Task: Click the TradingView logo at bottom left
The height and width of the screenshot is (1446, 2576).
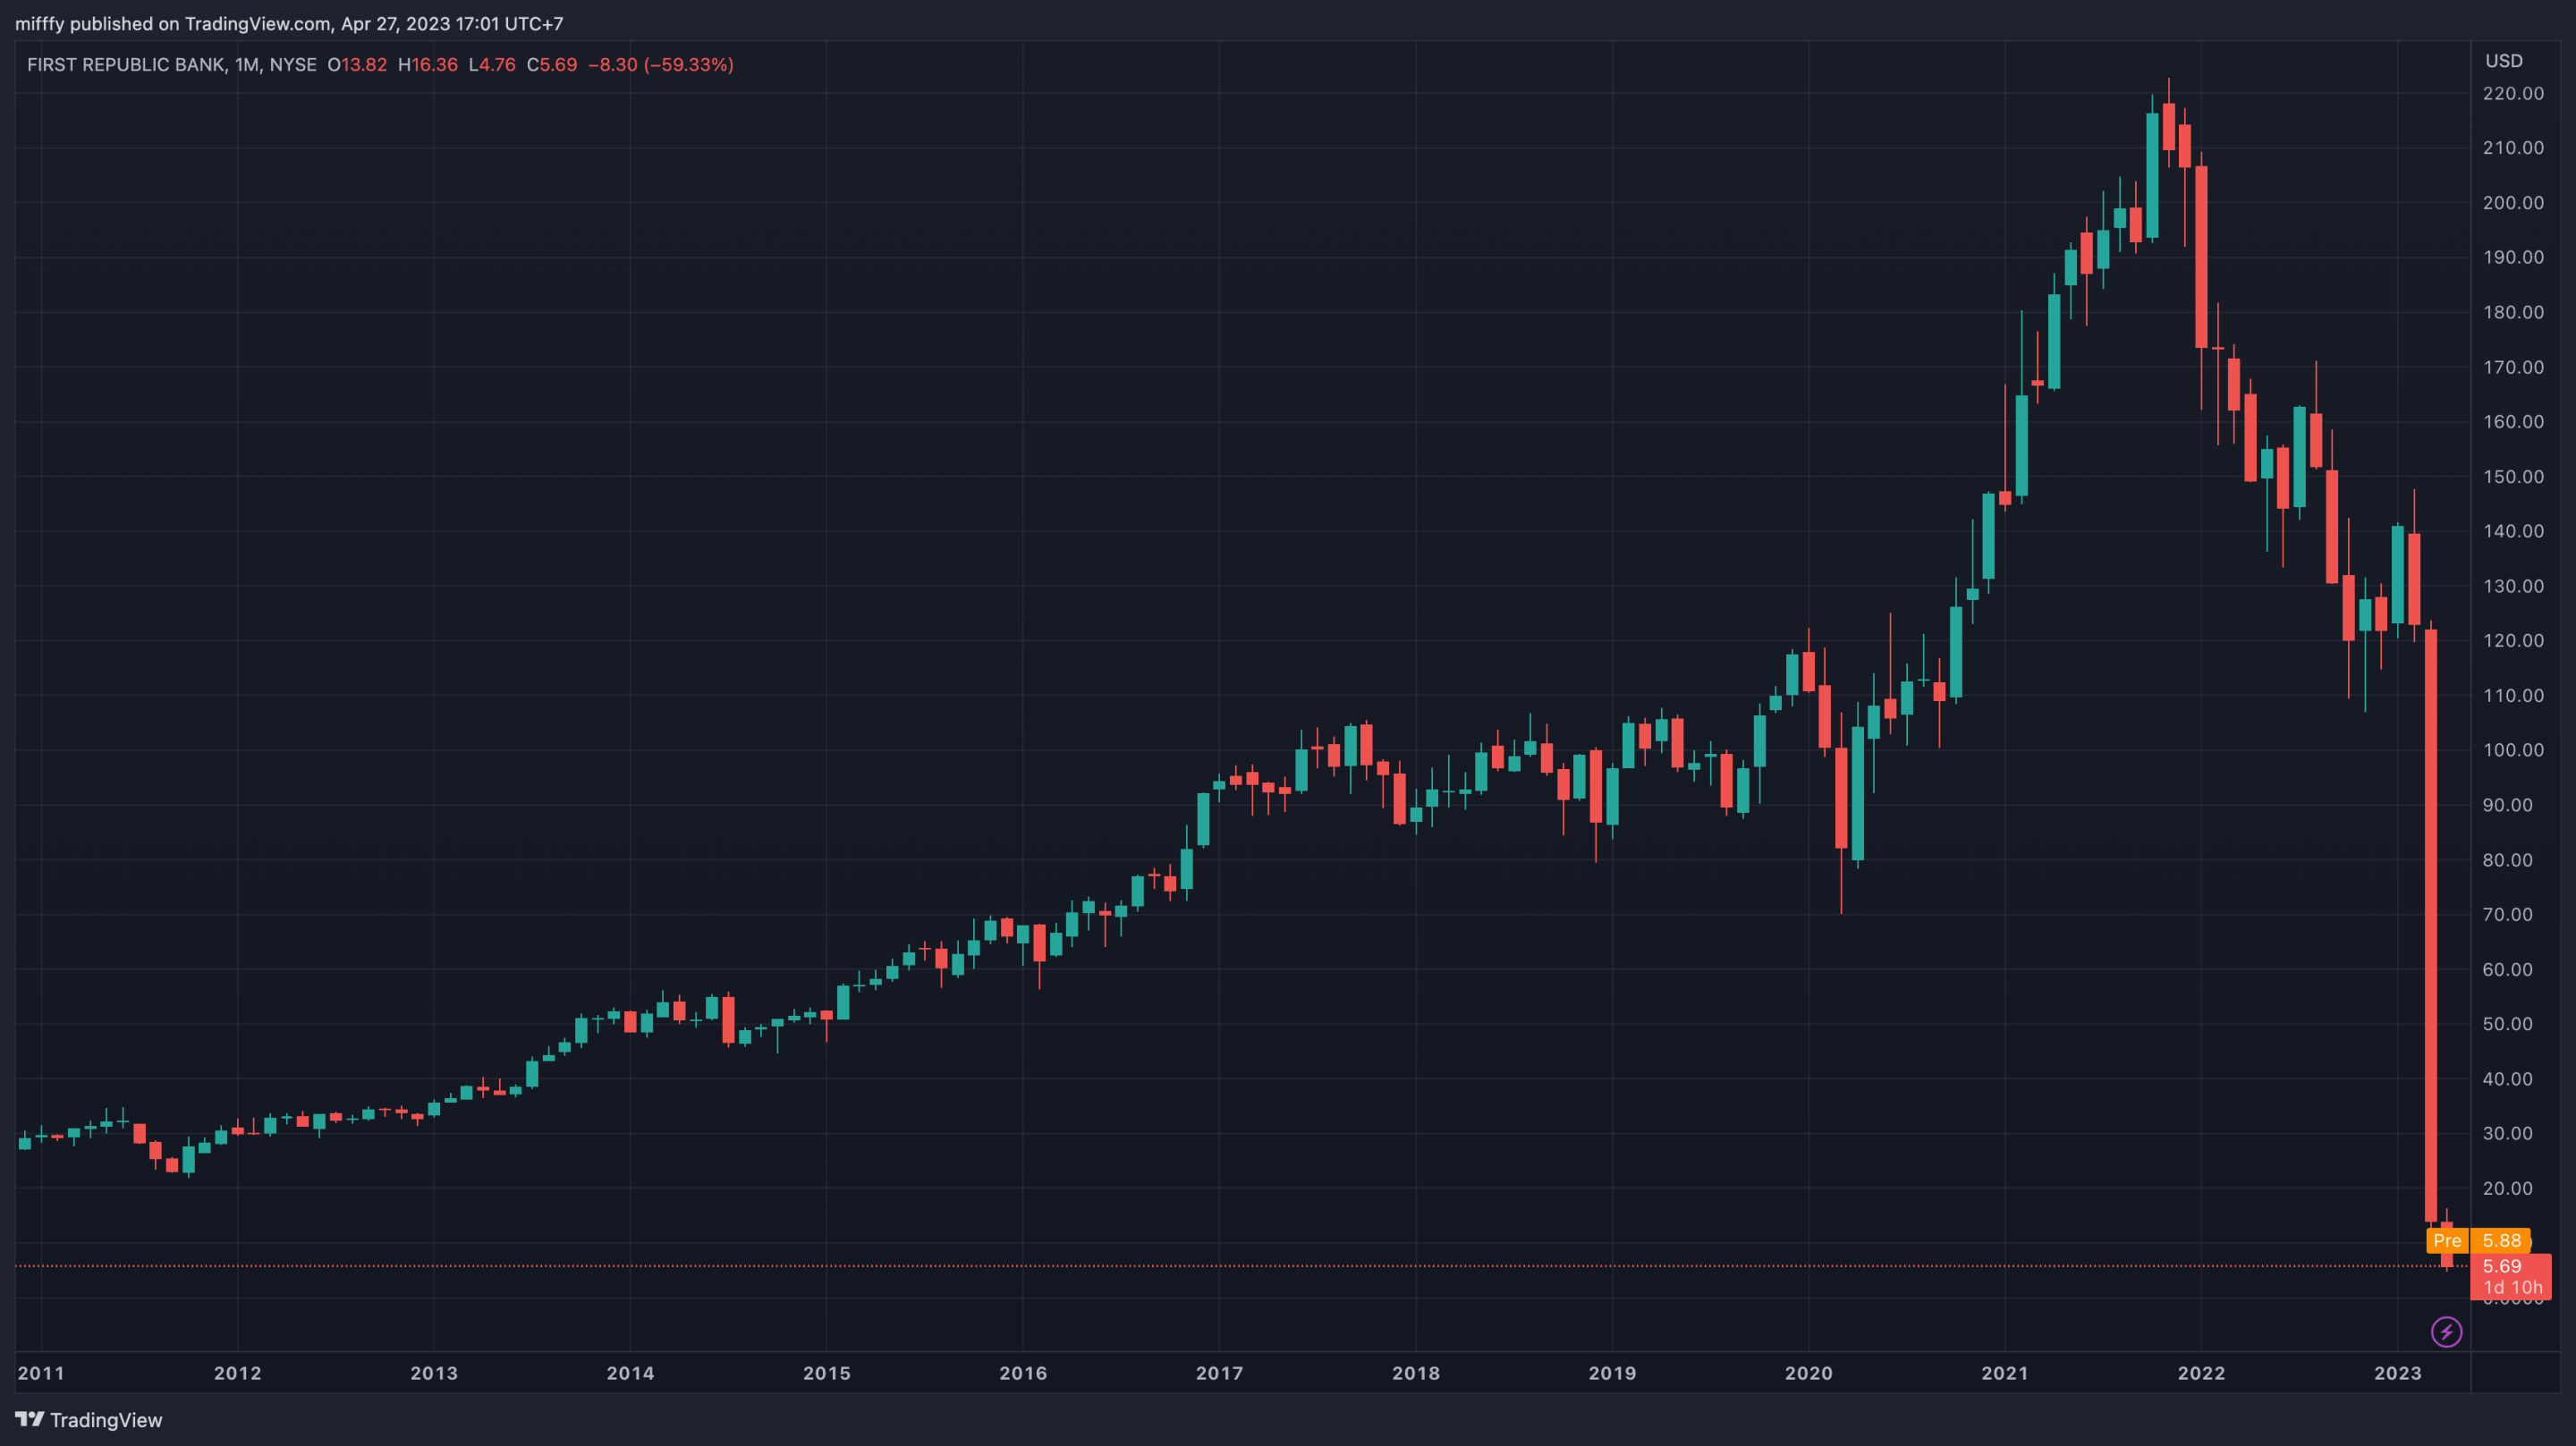Action: click(88, 1420)
